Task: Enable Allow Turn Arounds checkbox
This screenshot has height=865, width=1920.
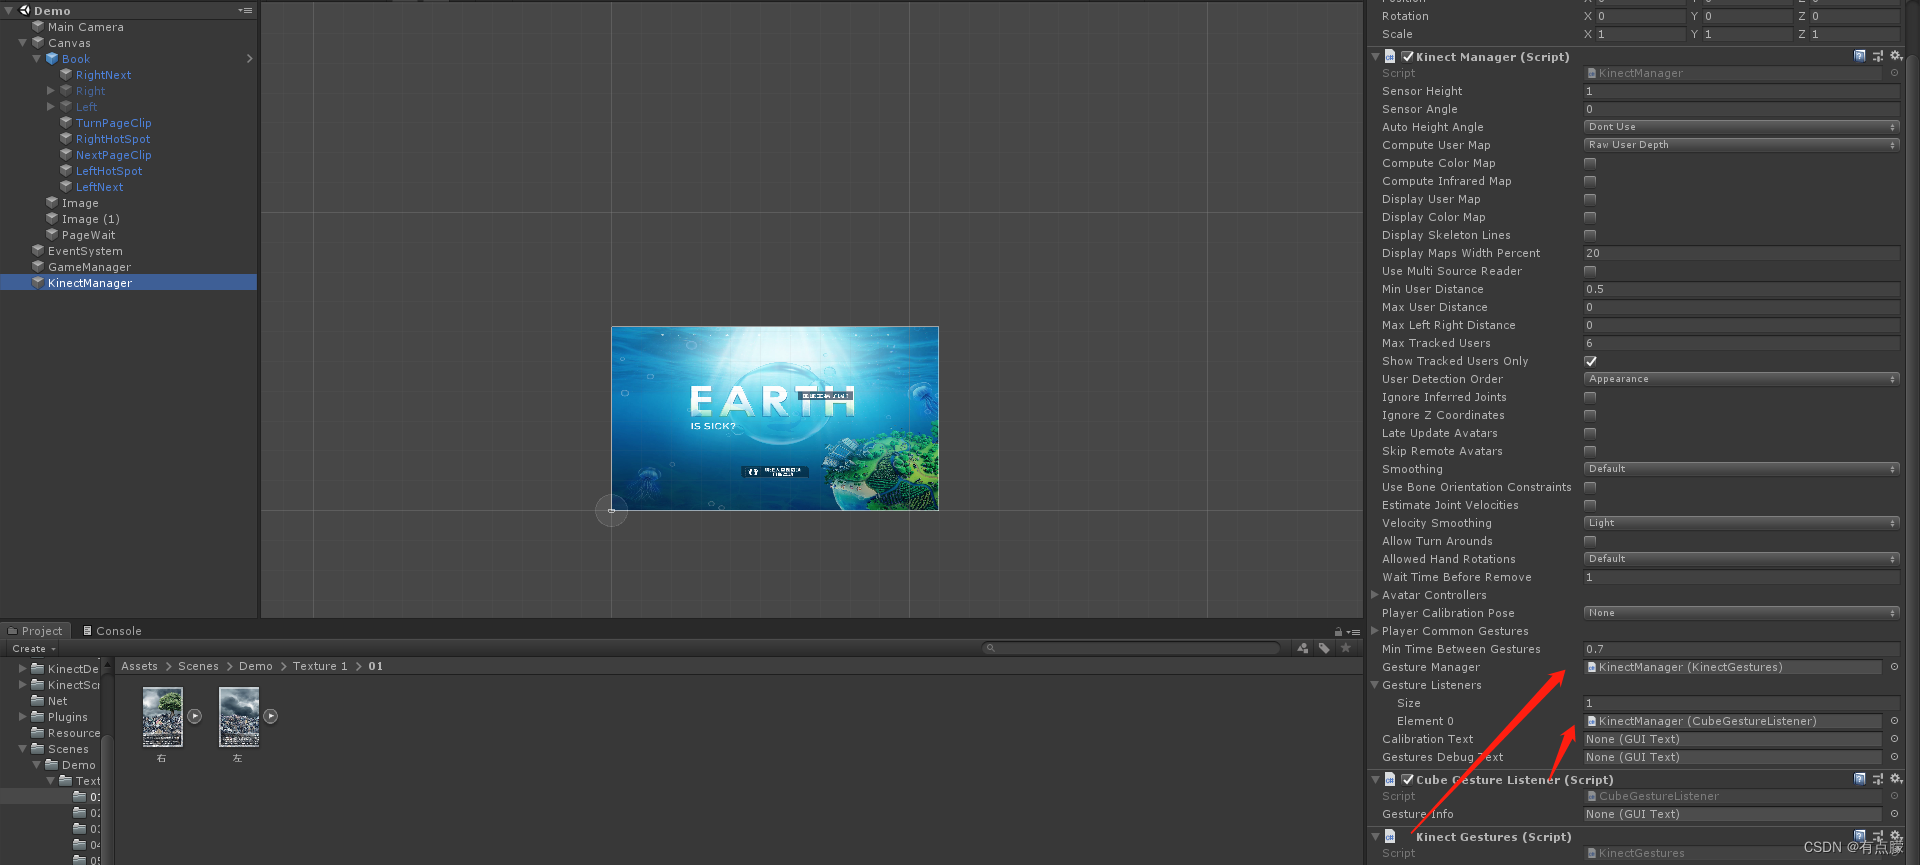Action: 1590,541
